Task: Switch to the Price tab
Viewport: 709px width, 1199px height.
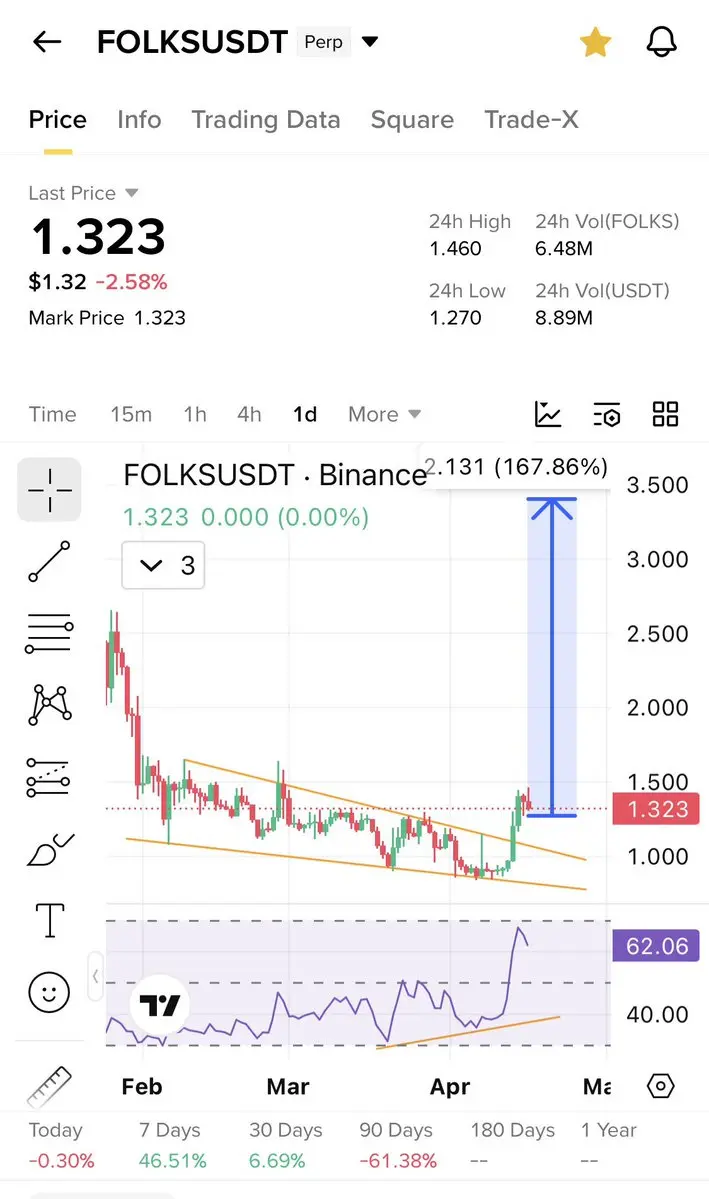Action: coord(57,119)
